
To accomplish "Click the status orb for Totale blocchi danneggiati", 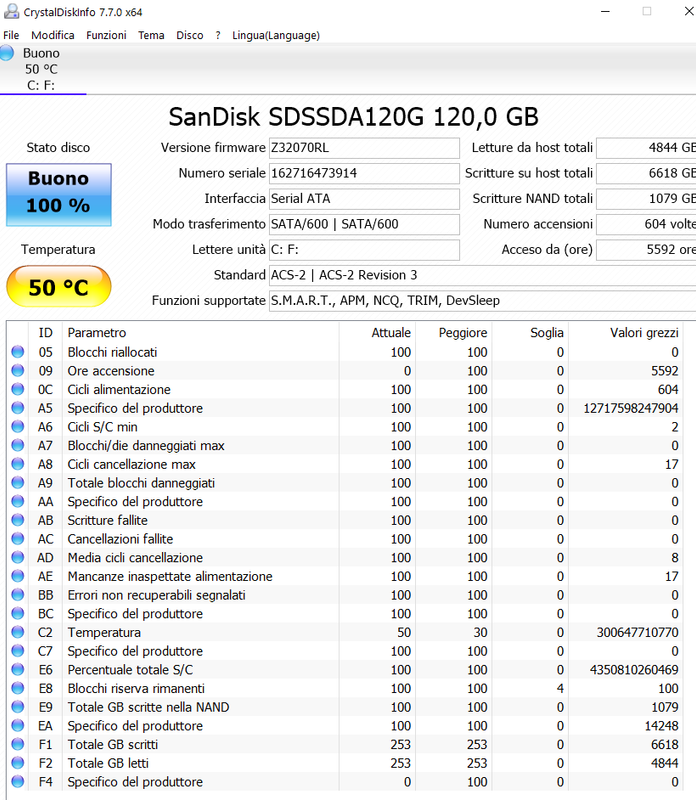I will [x=18, y=482].
